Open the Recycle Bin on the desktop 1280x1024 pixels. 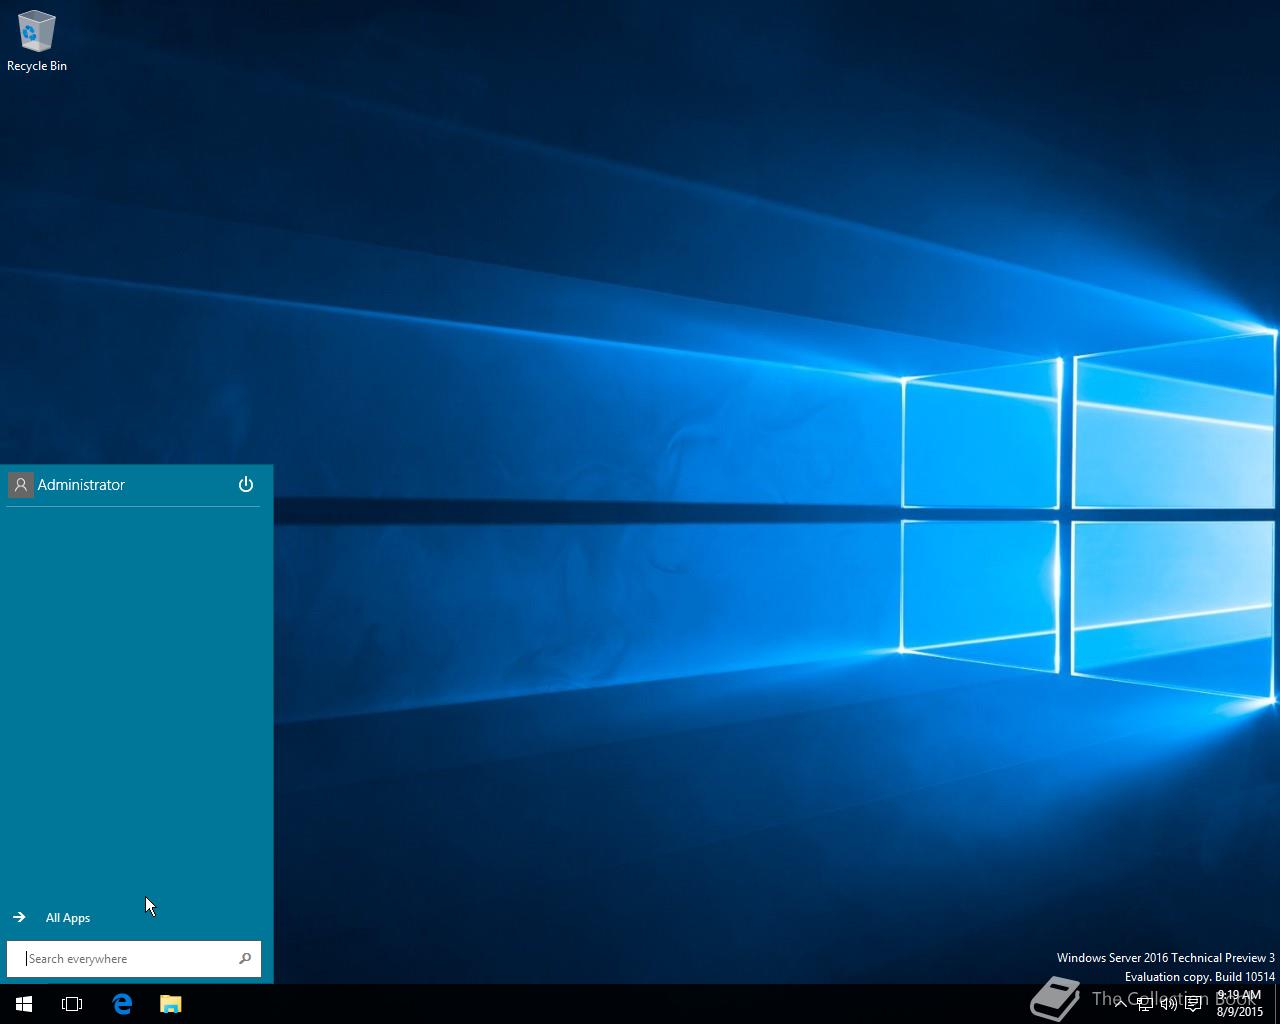click(x=36, y=30)
